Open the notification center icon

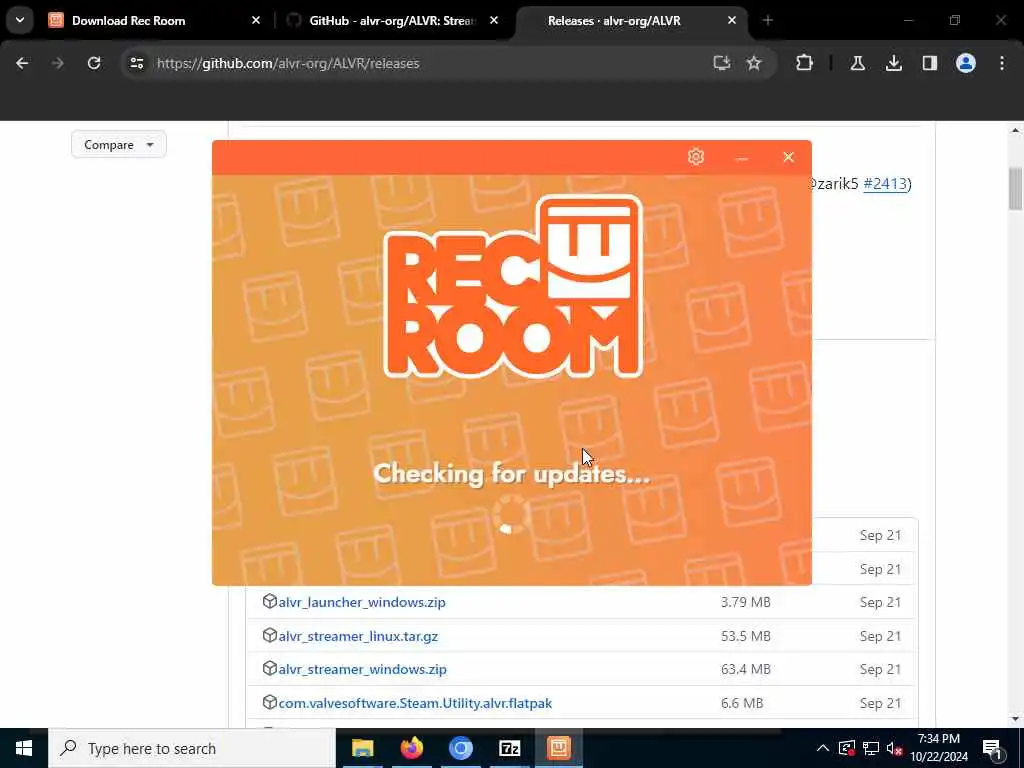(x=993, y=748)
